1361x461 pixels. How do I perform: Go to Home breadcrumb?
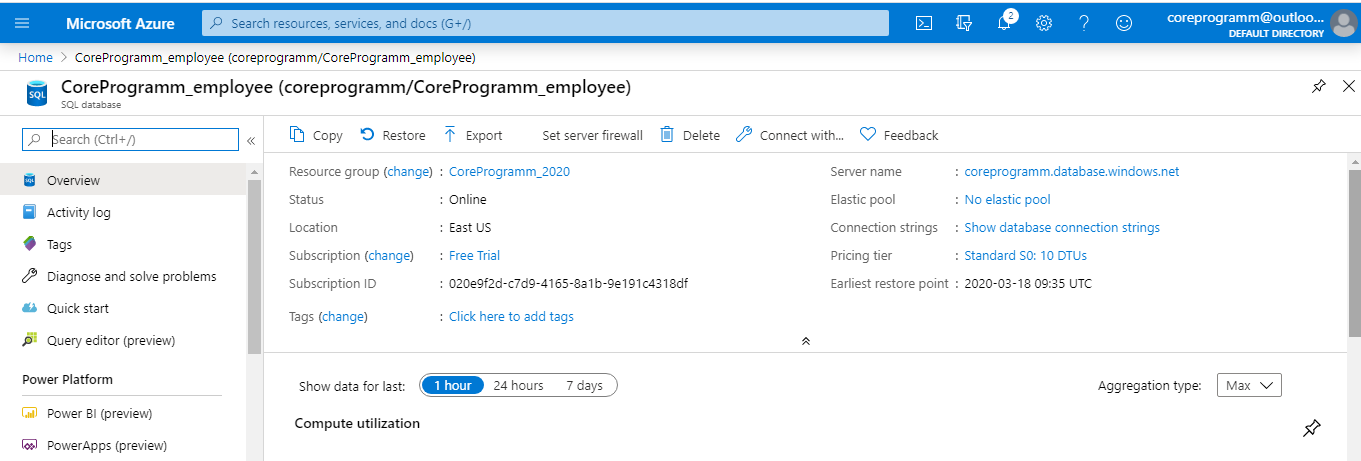(x=35, y=57)
